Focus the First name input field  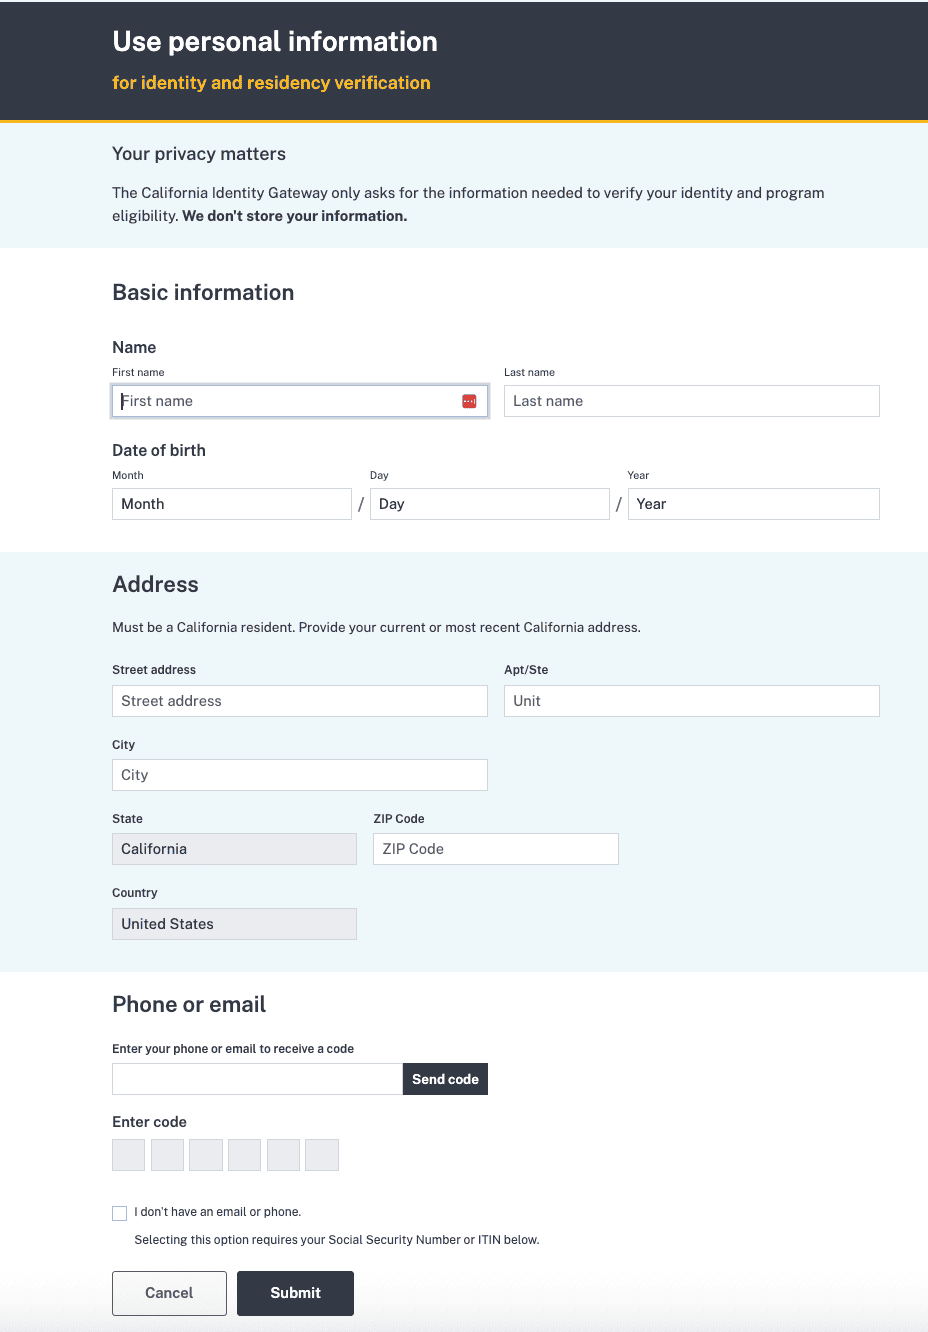click(285, 401)
